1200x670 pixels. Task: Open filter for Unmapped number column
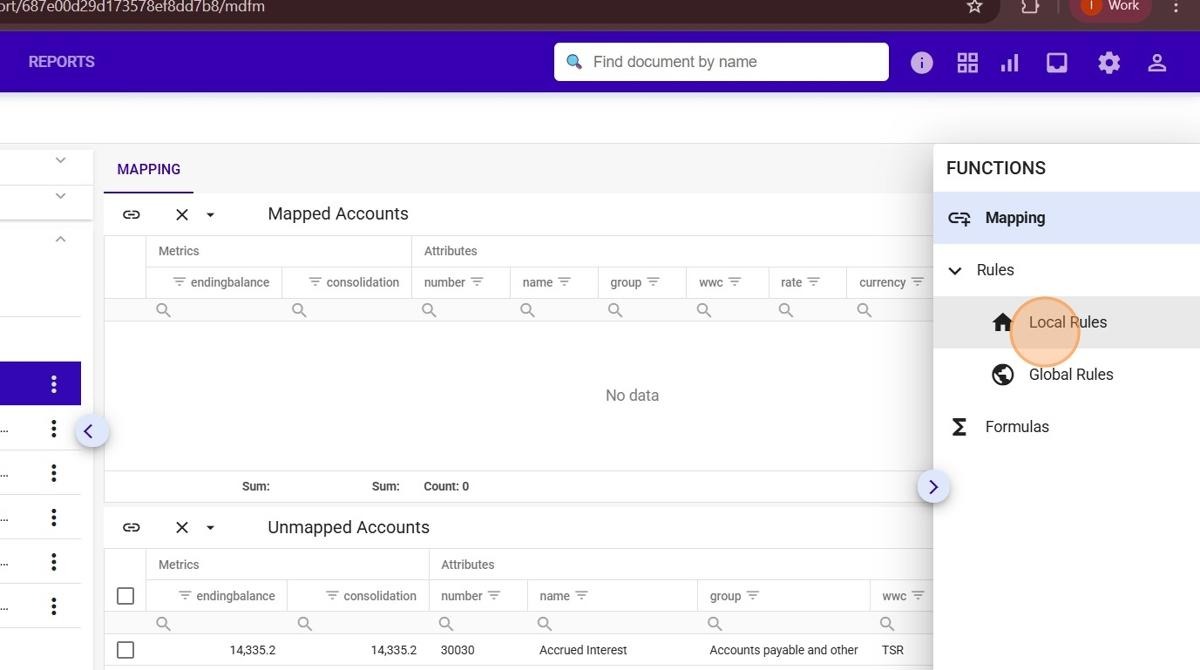(x=494, y=596)
